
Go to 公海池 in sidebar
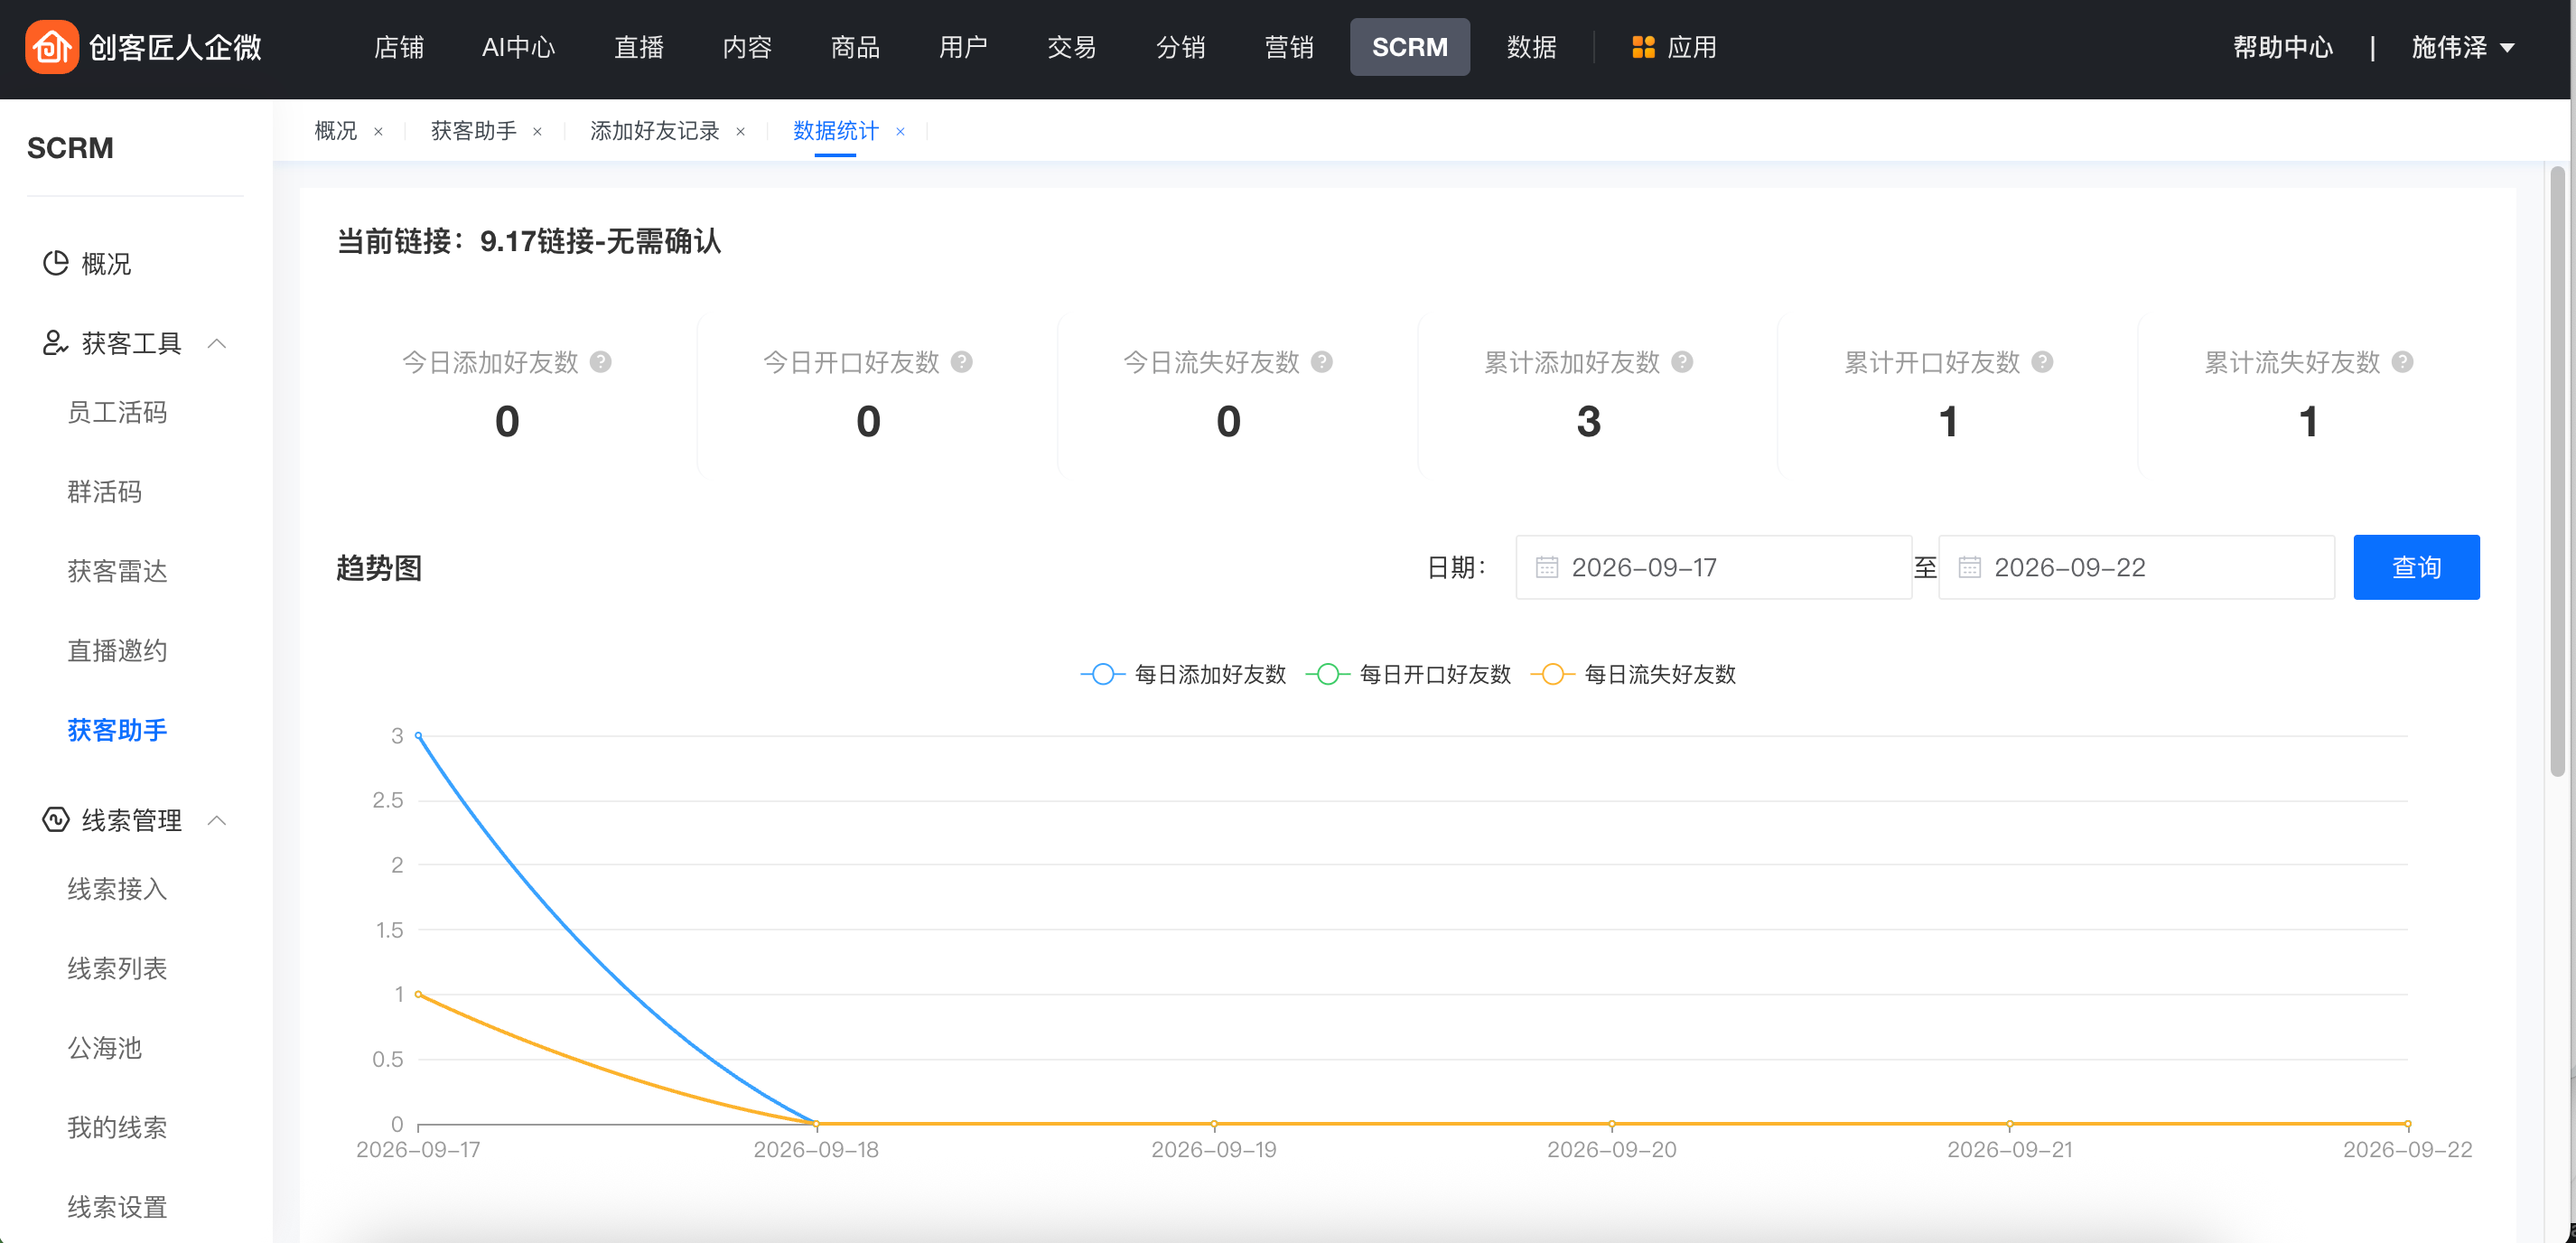click(104, 1048)
